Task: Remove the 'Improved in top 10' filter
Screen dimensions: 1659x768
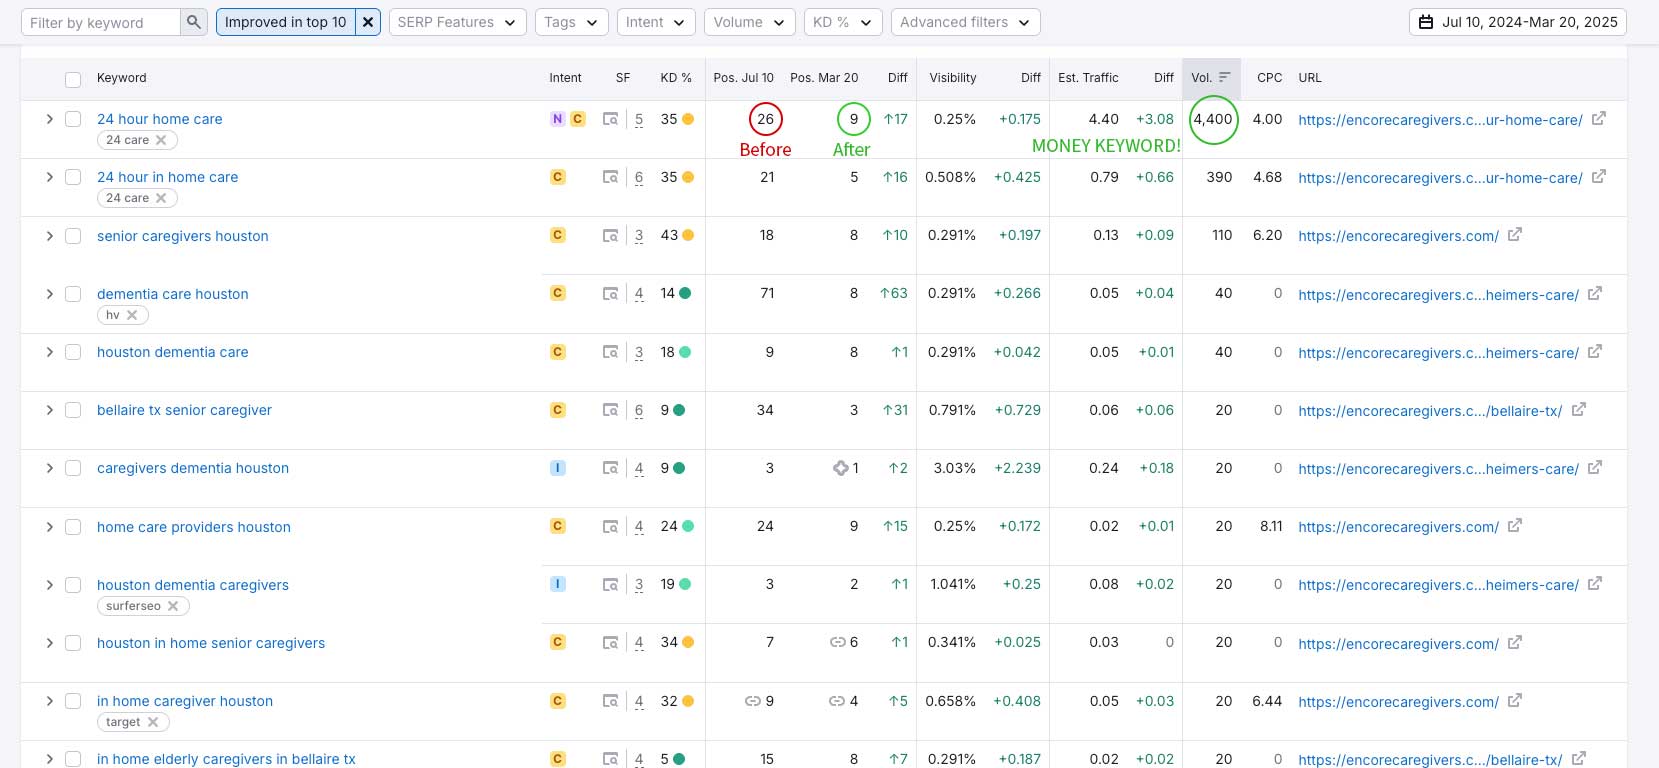Action: 368,22
